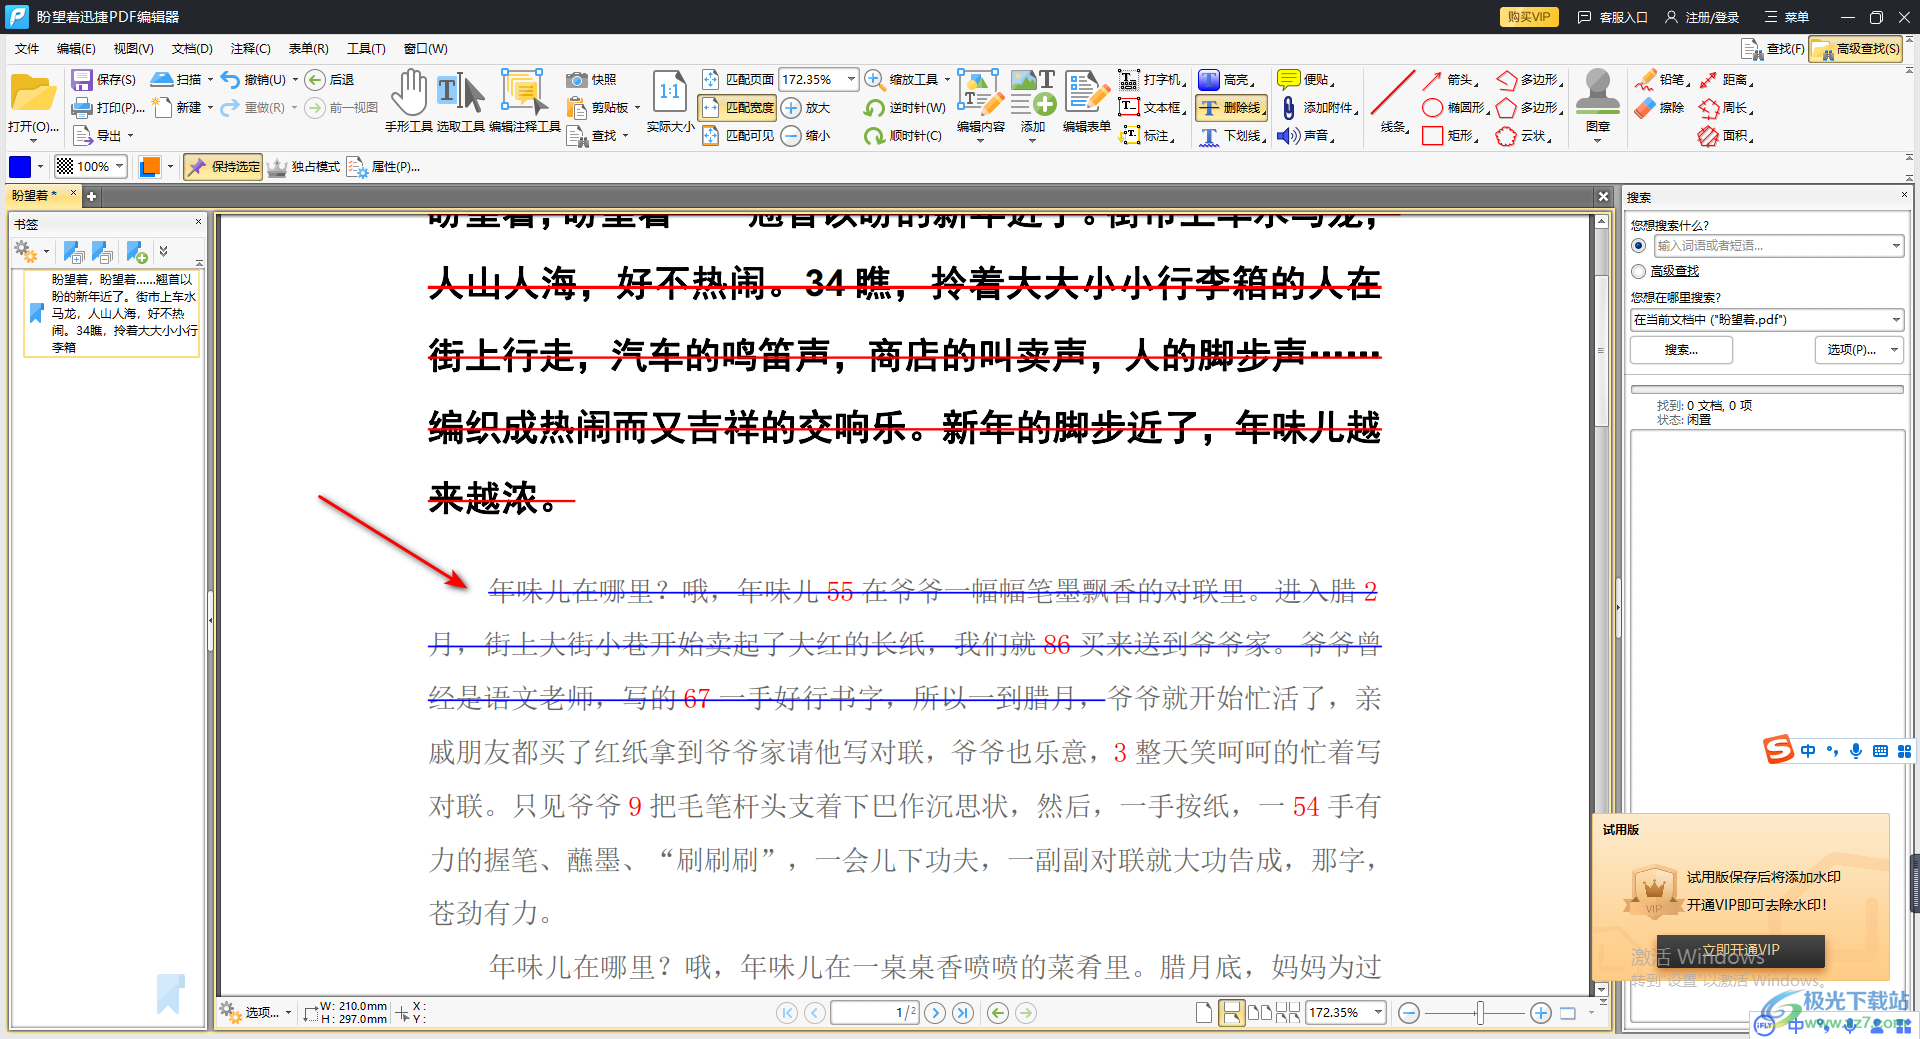Open the File (文件) menu
Viewport: 1920px width, 1039px height.
(27, 49)
